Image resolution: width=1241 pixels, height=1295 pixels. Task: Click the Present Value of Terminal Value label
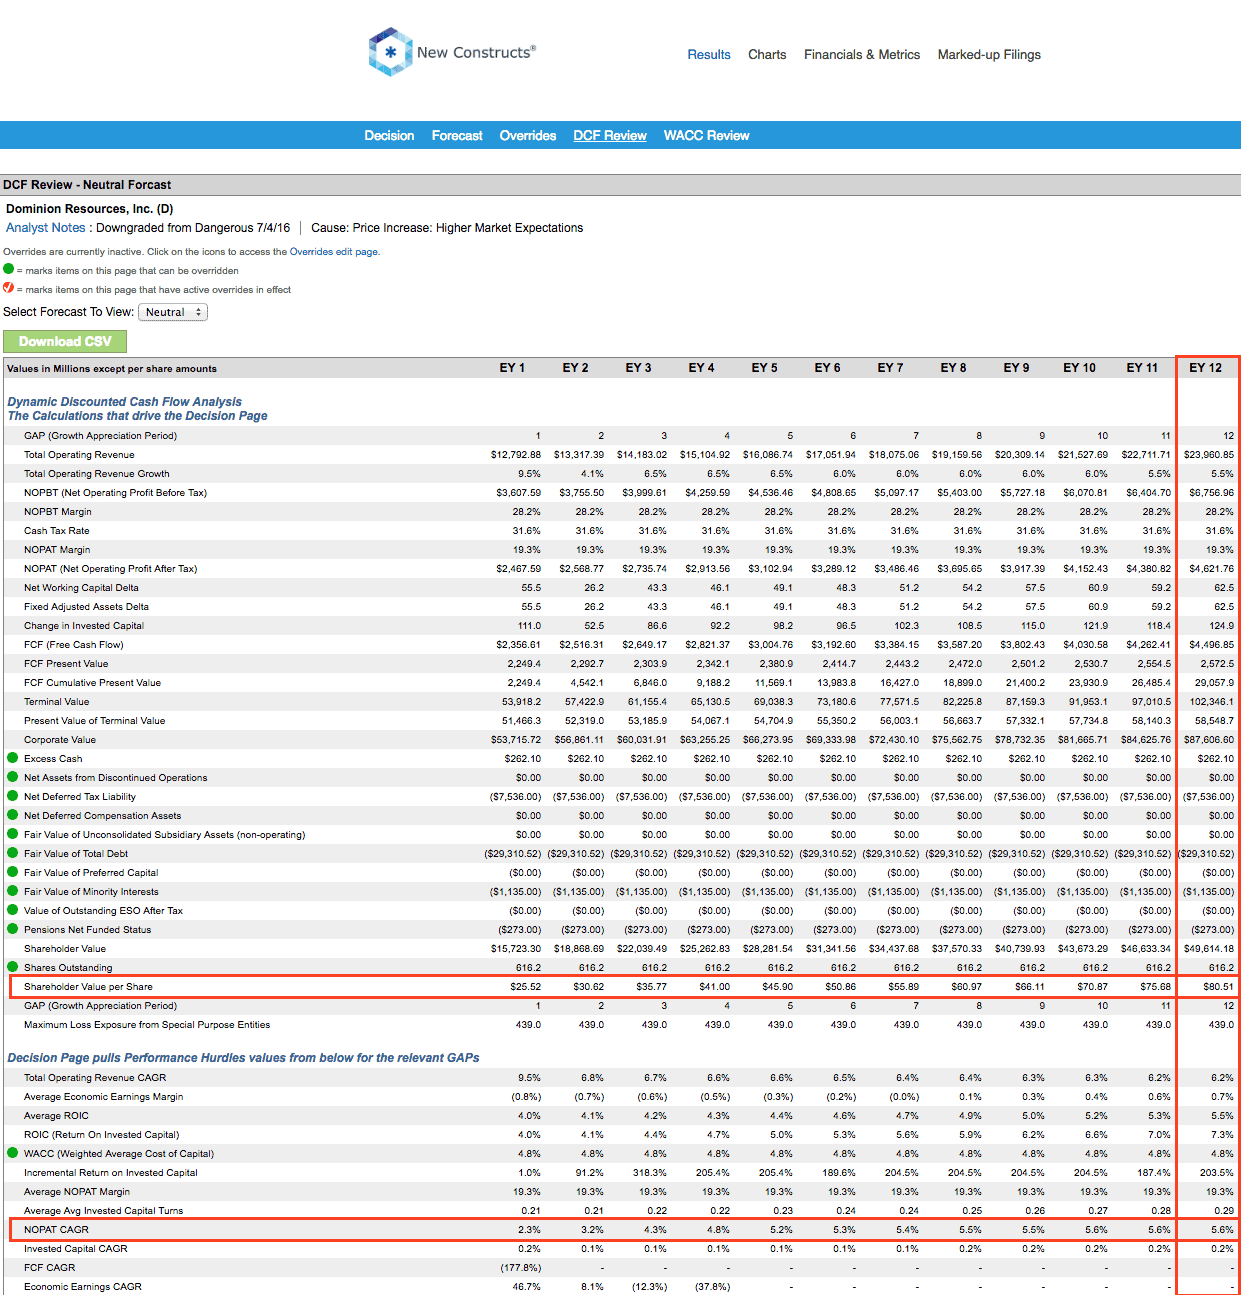(95, 721)
